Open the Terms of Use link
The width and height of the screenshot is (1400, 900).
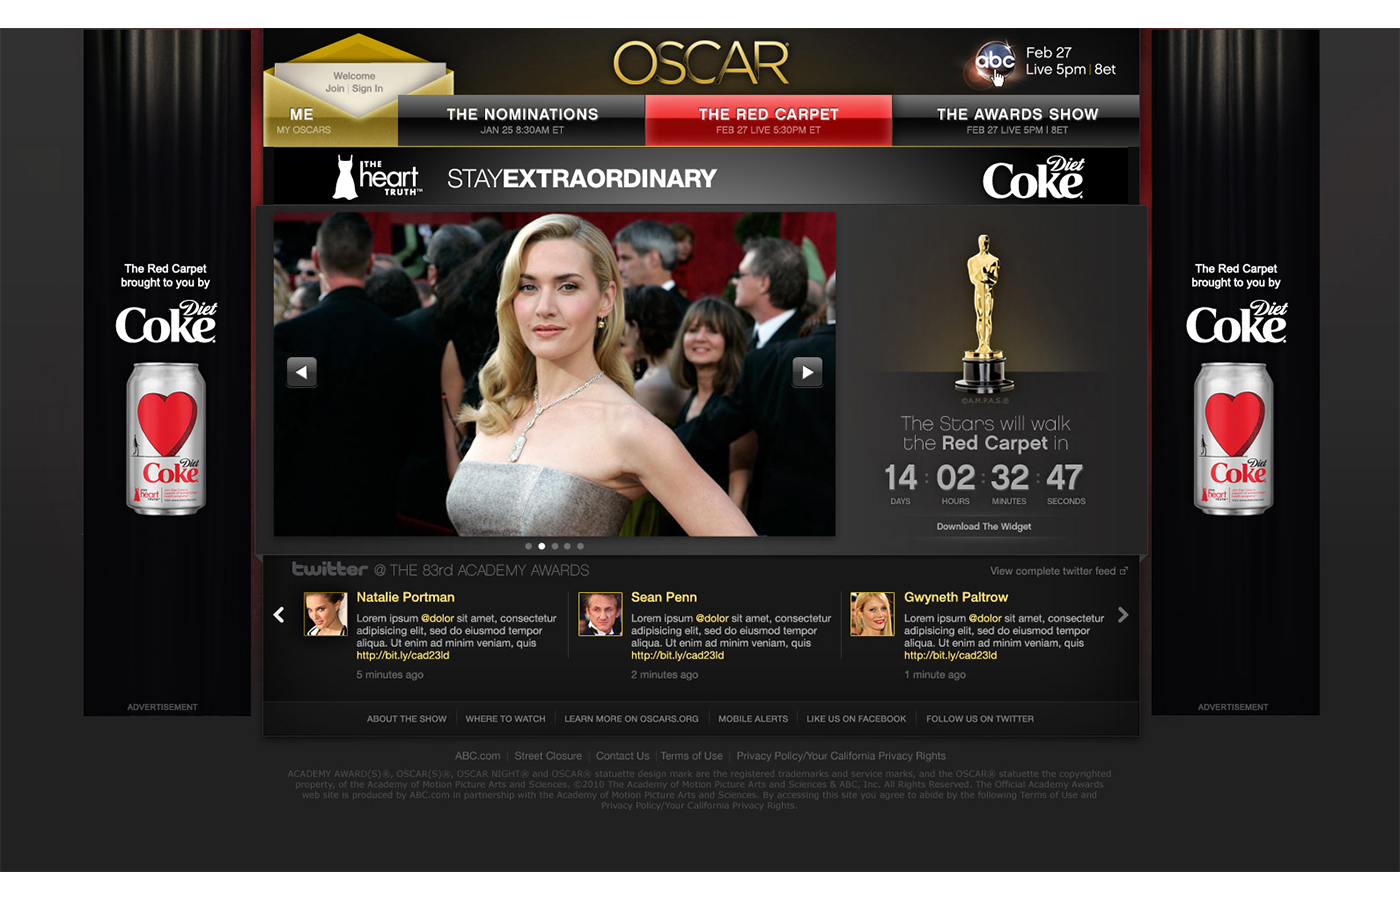click(x=691, y=756)
